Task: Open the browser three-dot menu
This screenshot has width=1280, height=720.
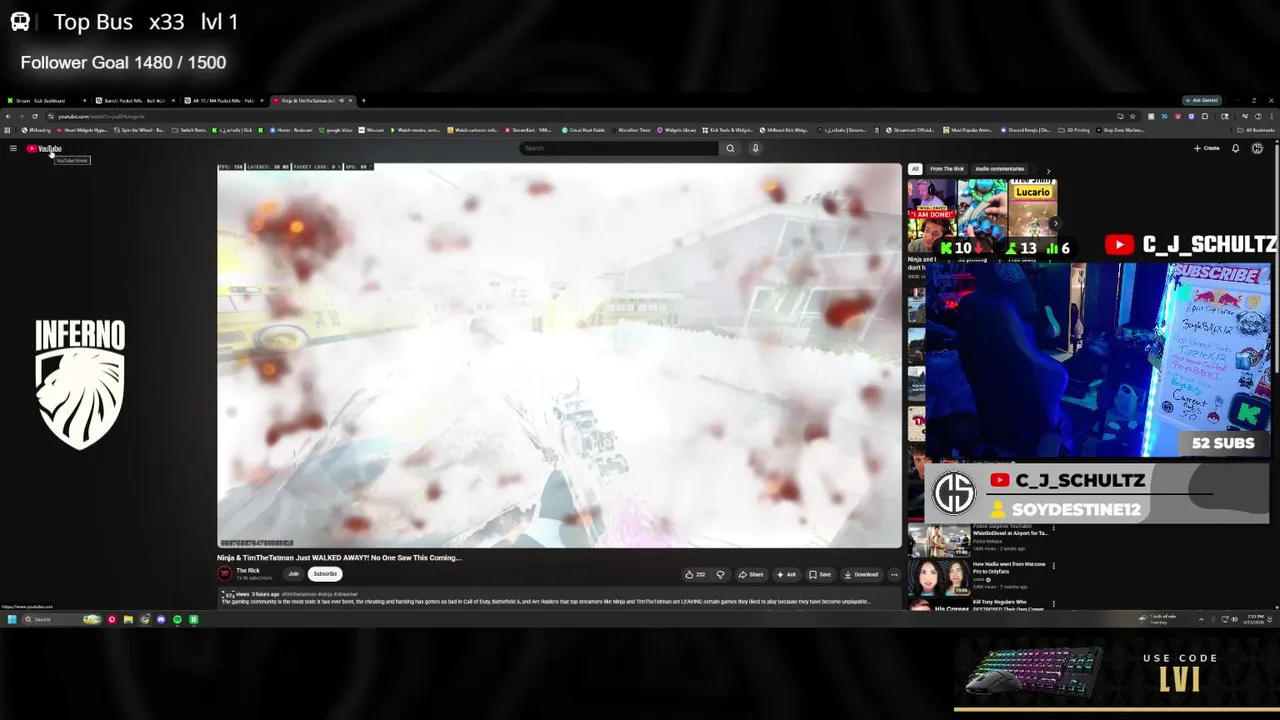Action: [x=1273, y=116]
